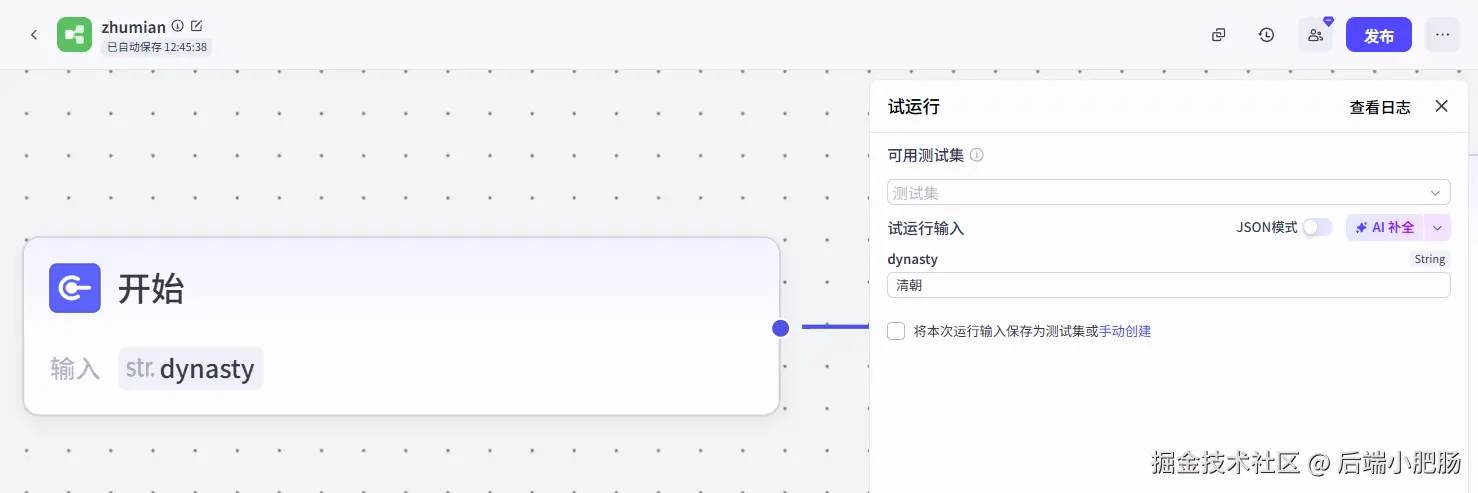Click the str. dynasty variable tag
Screen dimensions: 1478x493
190,369
